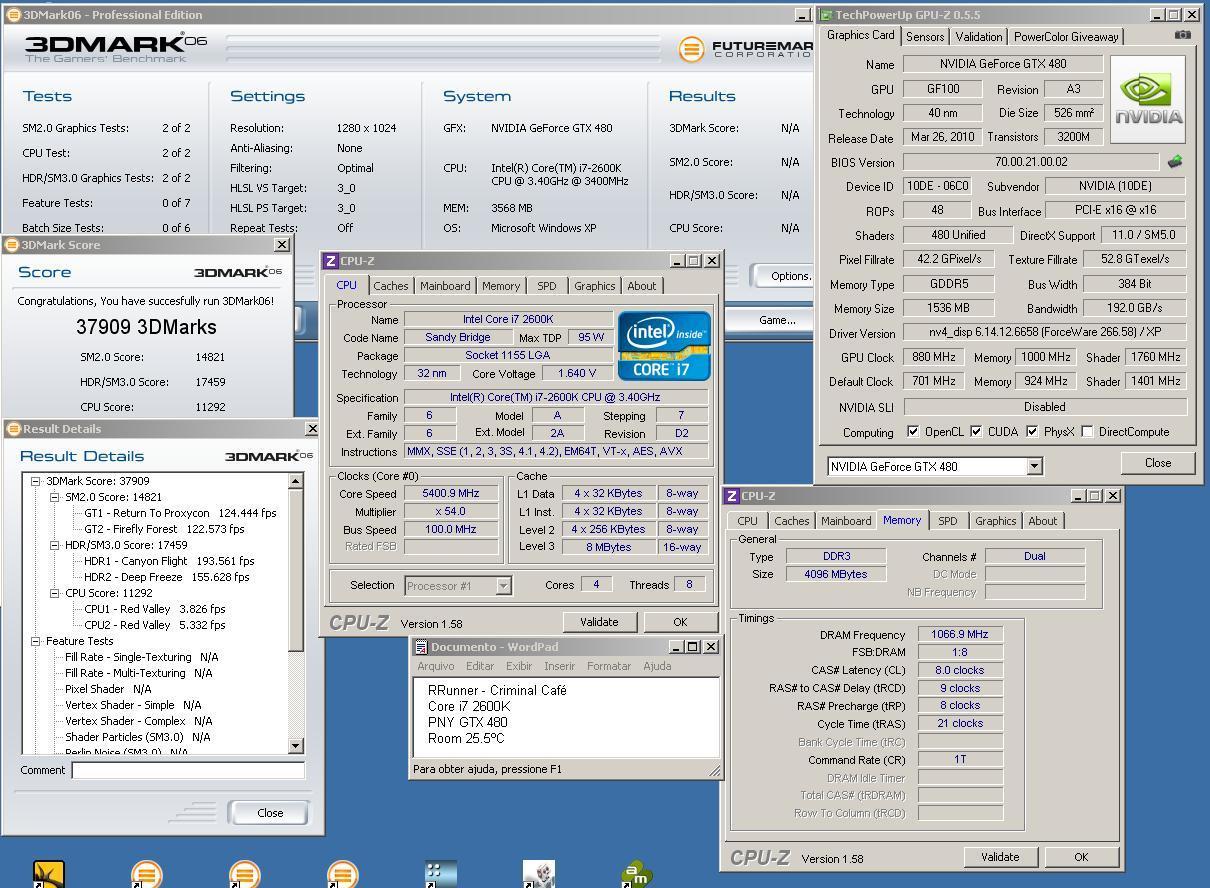The image size is (1210, 888).
Task: Open About tab in the CPU-Z Memory window
Action: [x=1042, y=521]
